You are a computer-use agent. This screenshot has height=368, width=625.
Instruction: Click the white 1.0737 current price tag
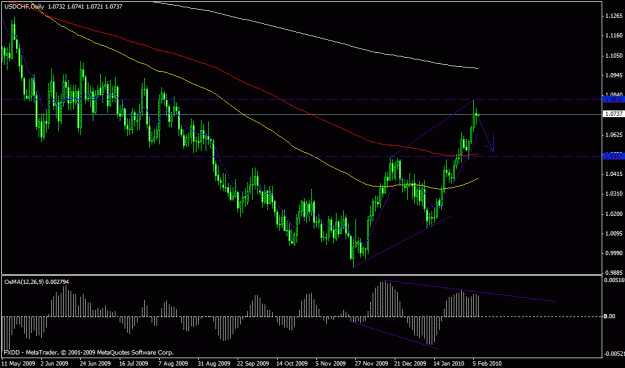[x=614, y=114]
